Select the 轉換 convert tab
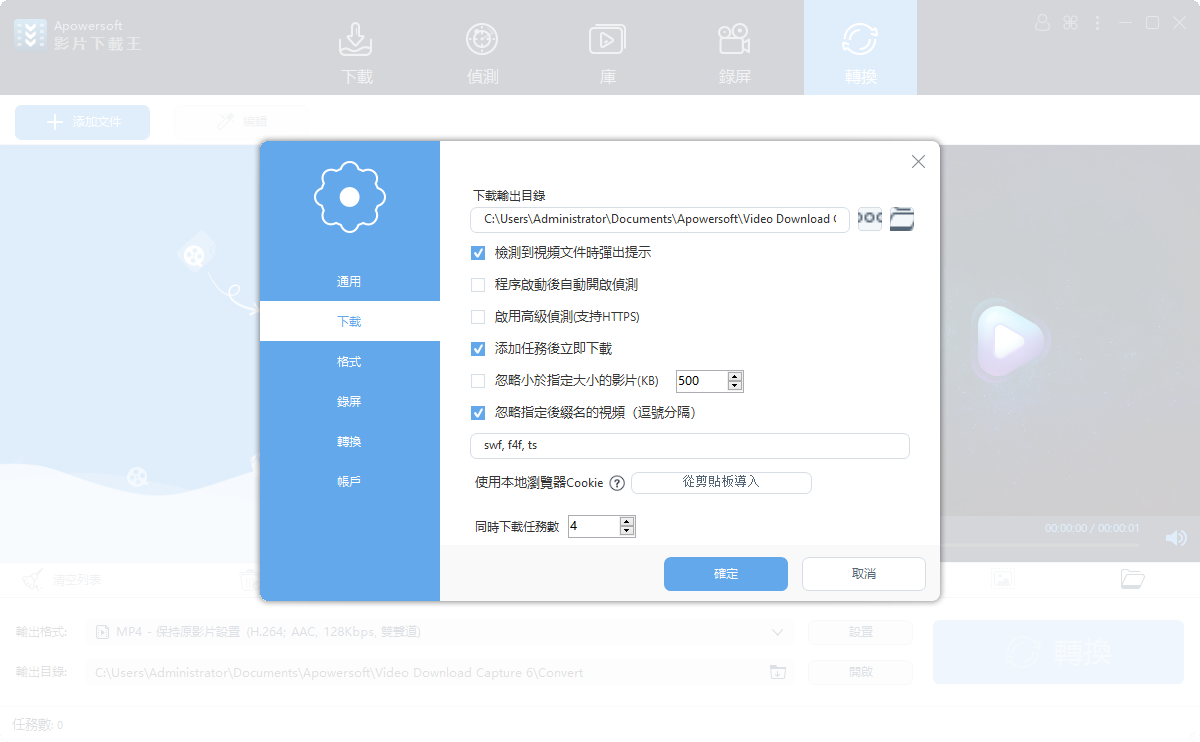 860,48
